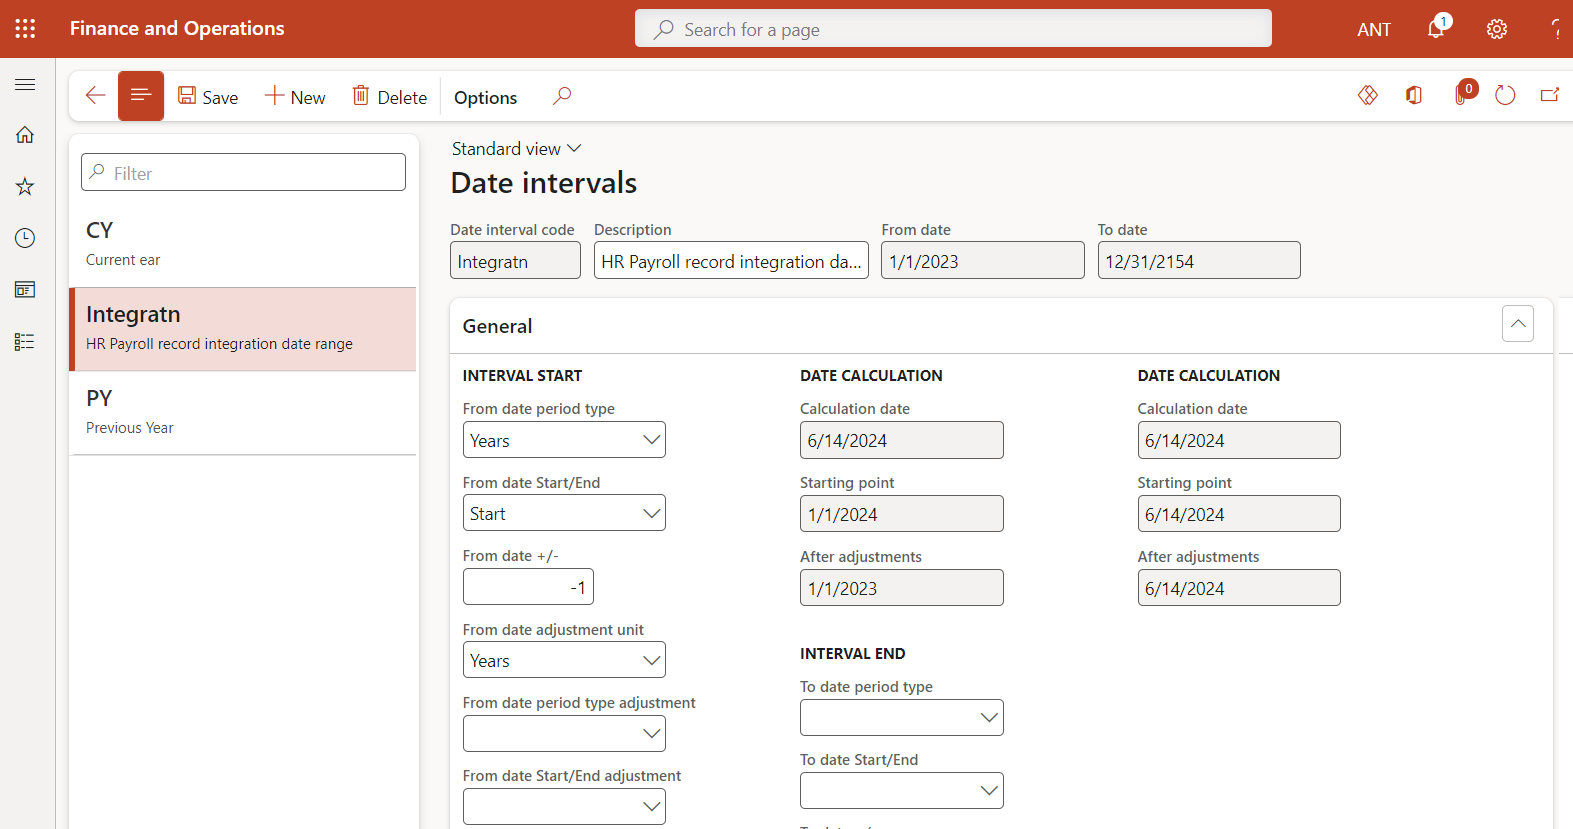Open Modules list icon in the sidebar

(25, 342)
